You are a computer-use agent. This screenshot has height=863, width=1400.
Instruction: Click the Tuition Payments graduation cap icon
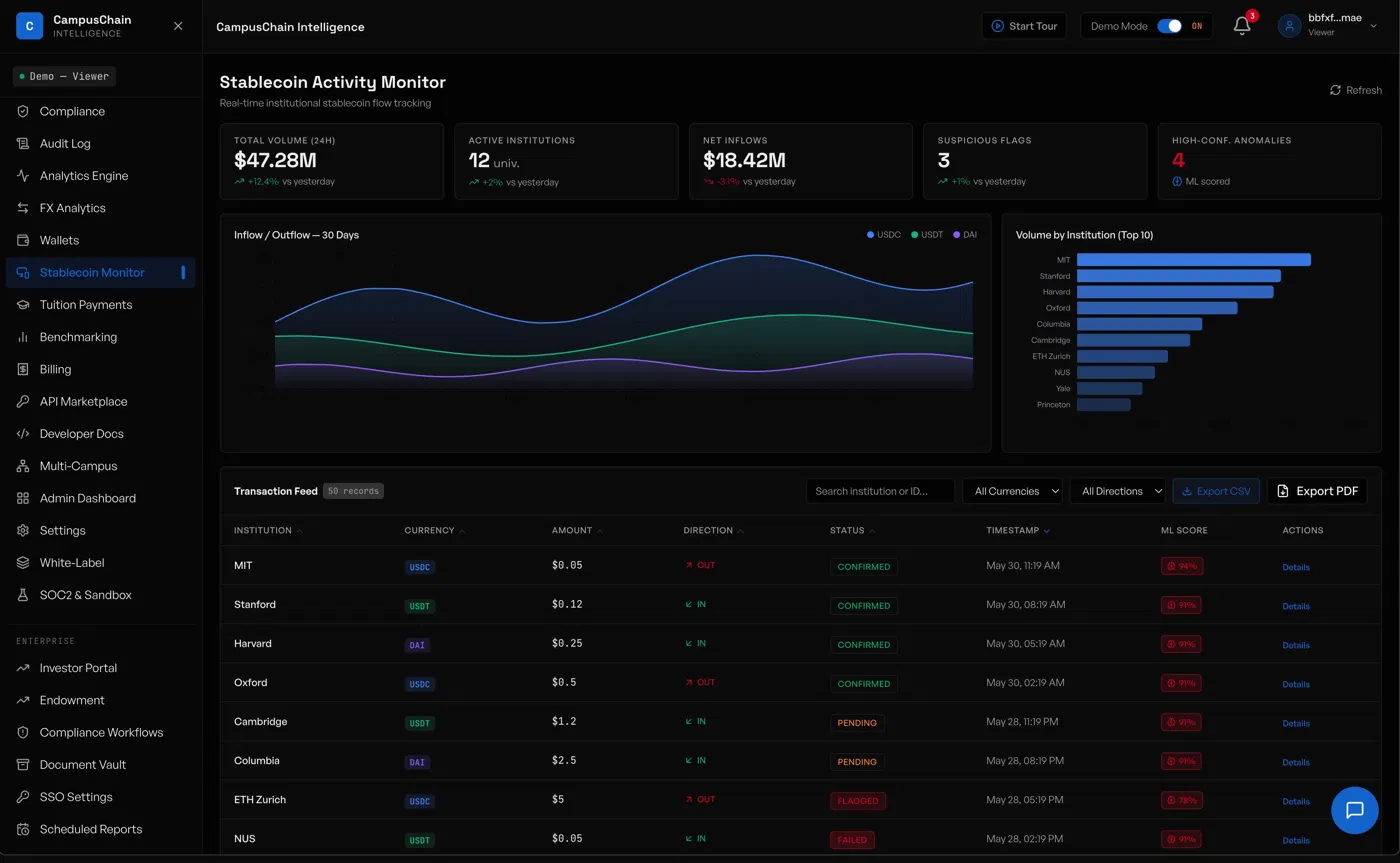tap(23, 305)
